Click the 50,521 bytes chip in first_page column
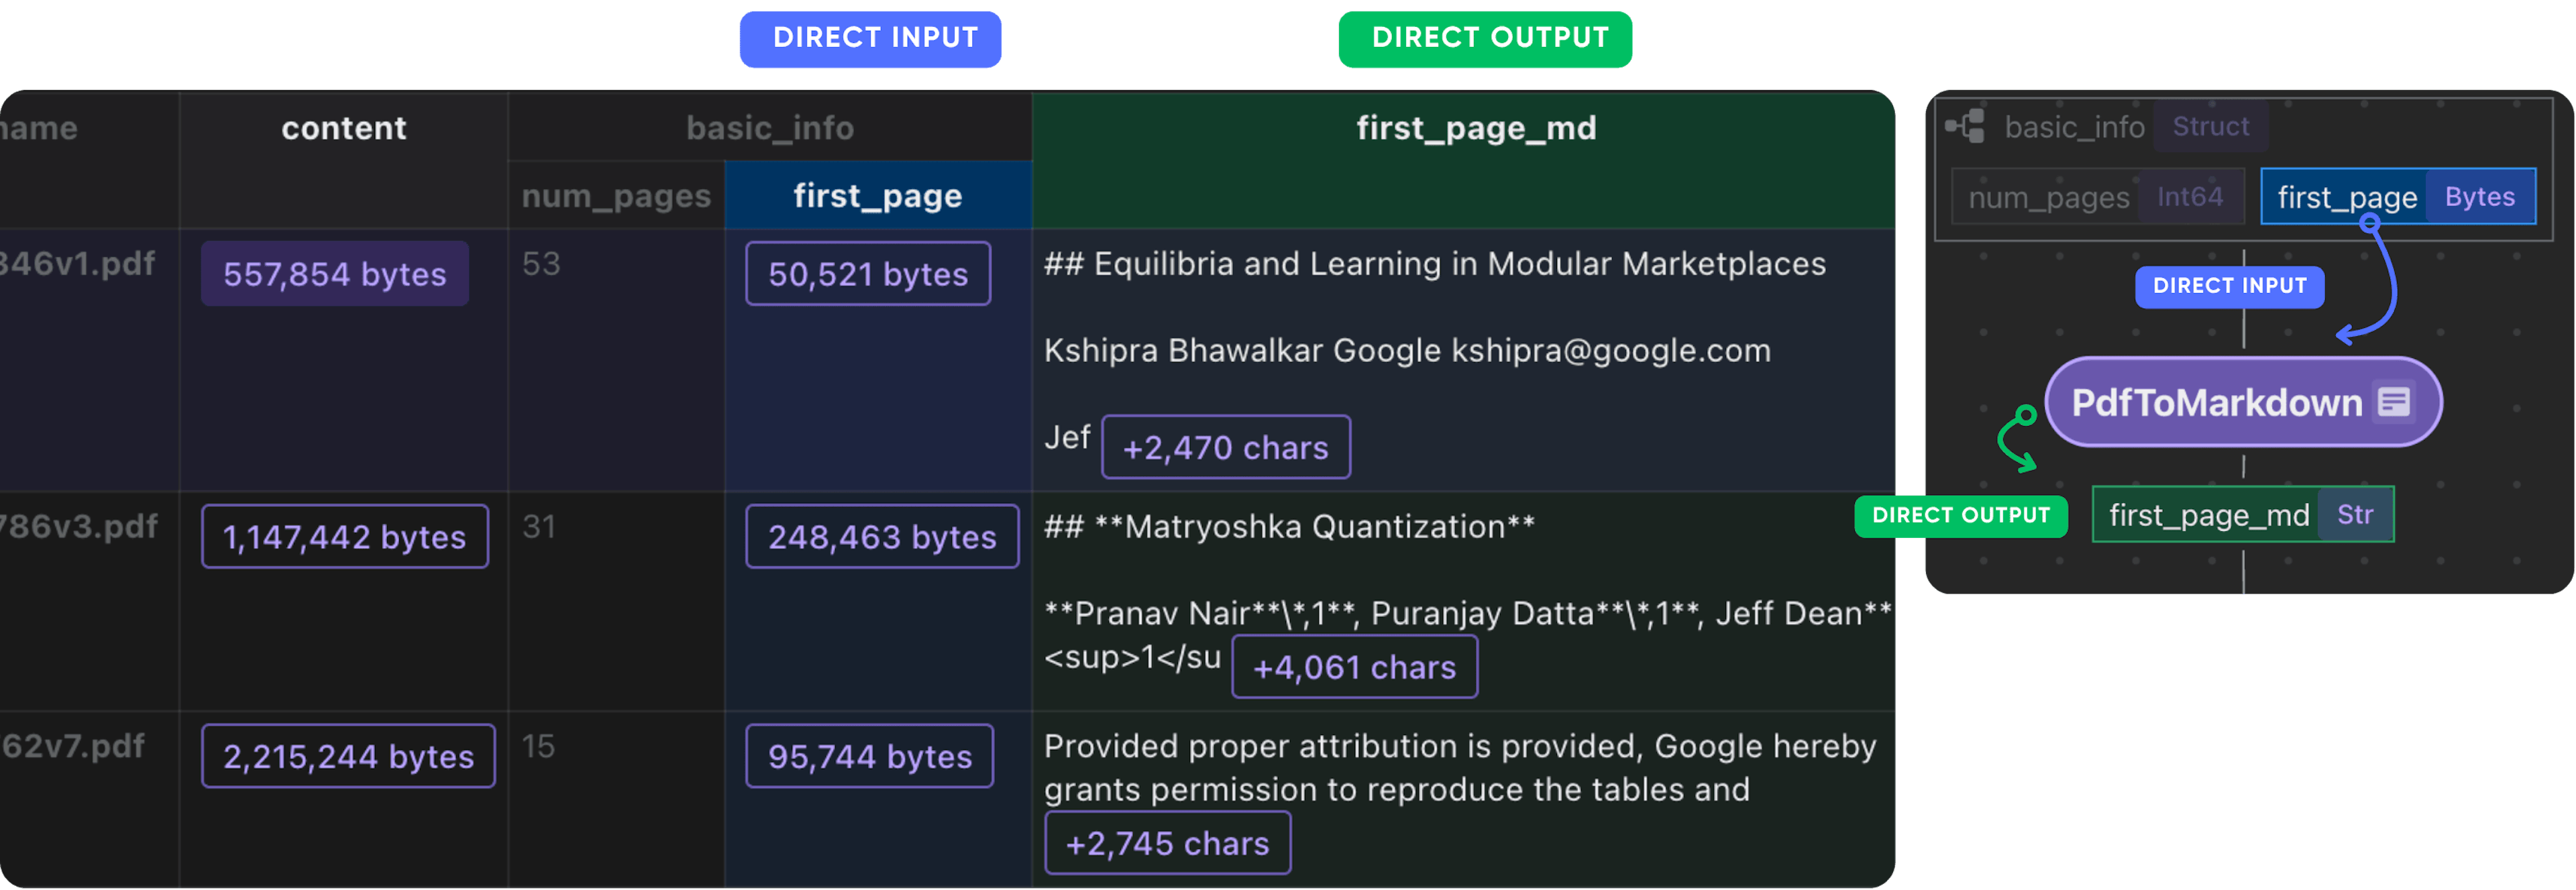This screenshot has width=2576, height=890. [x=867, y=273]
